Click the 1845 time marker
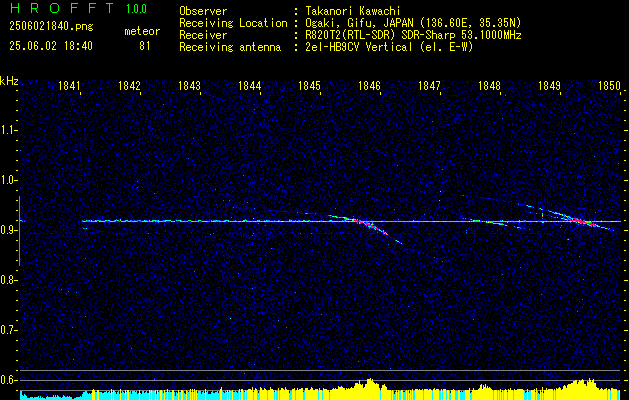Image resolution: width=629 pixels, height=400 pixels. [309, 86]
